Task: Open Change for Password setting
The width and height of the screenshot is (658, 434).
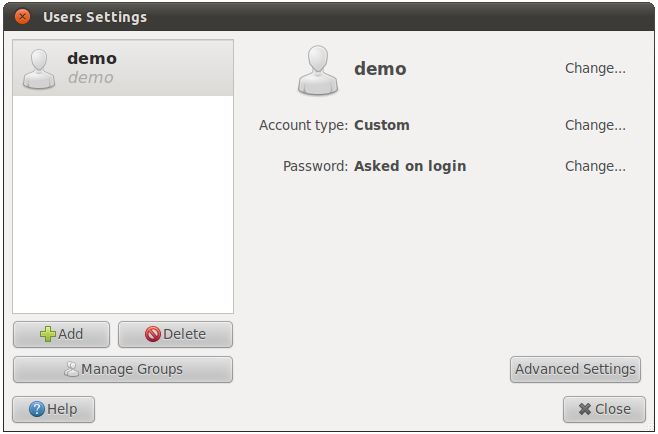Action: pyautogui.click(x=595, y=166)
